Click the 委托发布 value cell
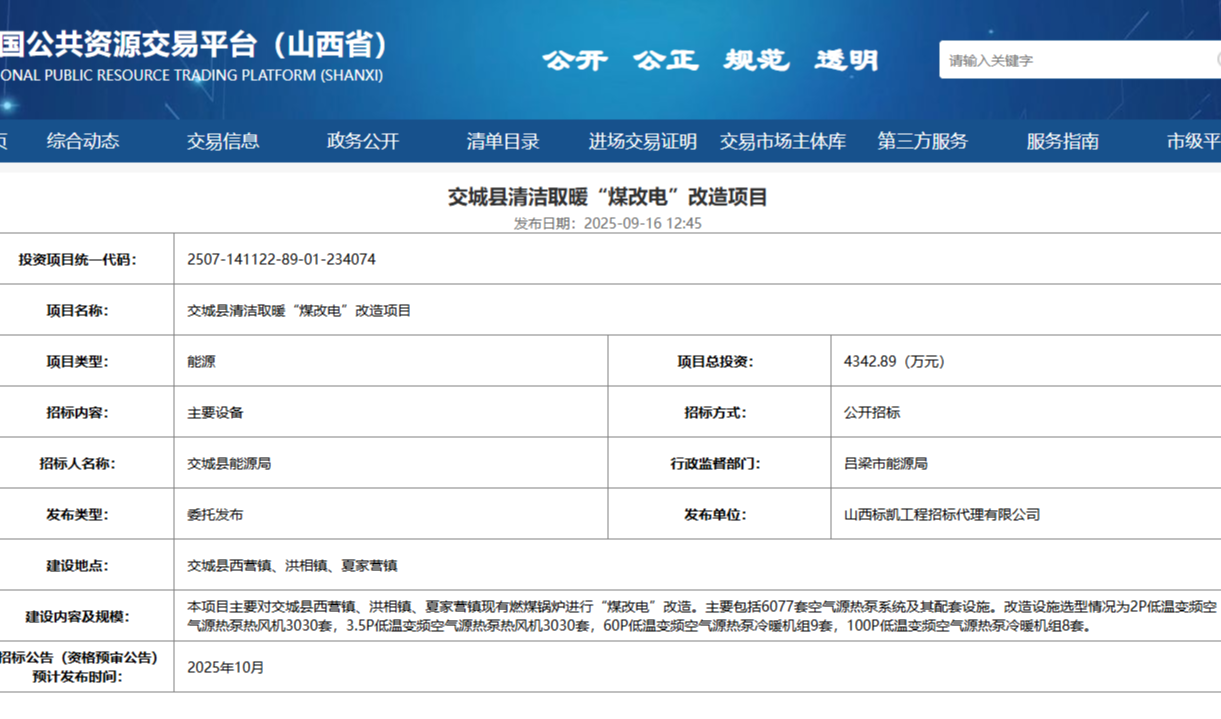1221x719 pixels. click(391, 515)
